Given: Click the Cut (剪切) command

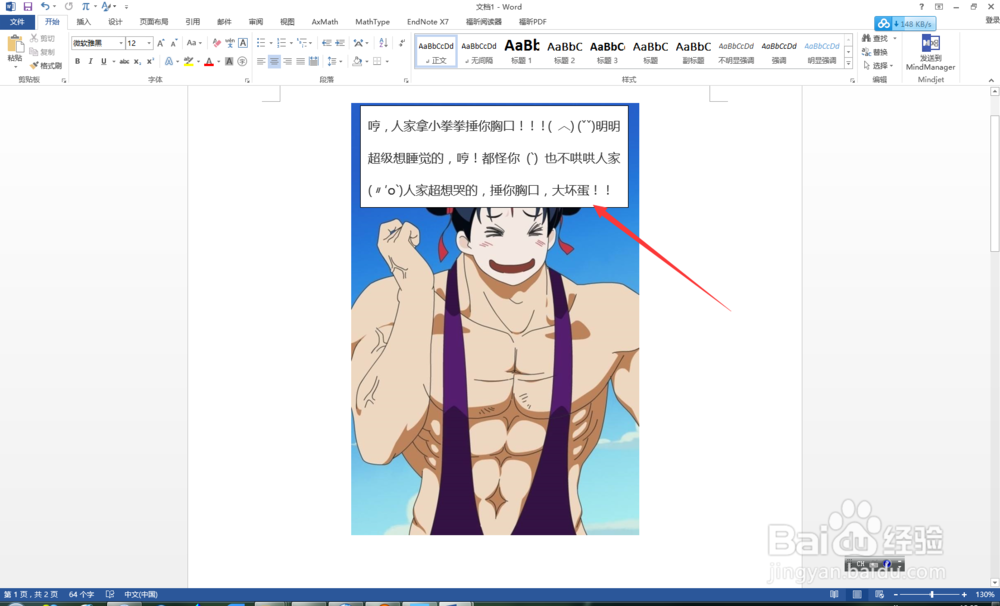Looking at the screenshot, I should pos(43,38).
